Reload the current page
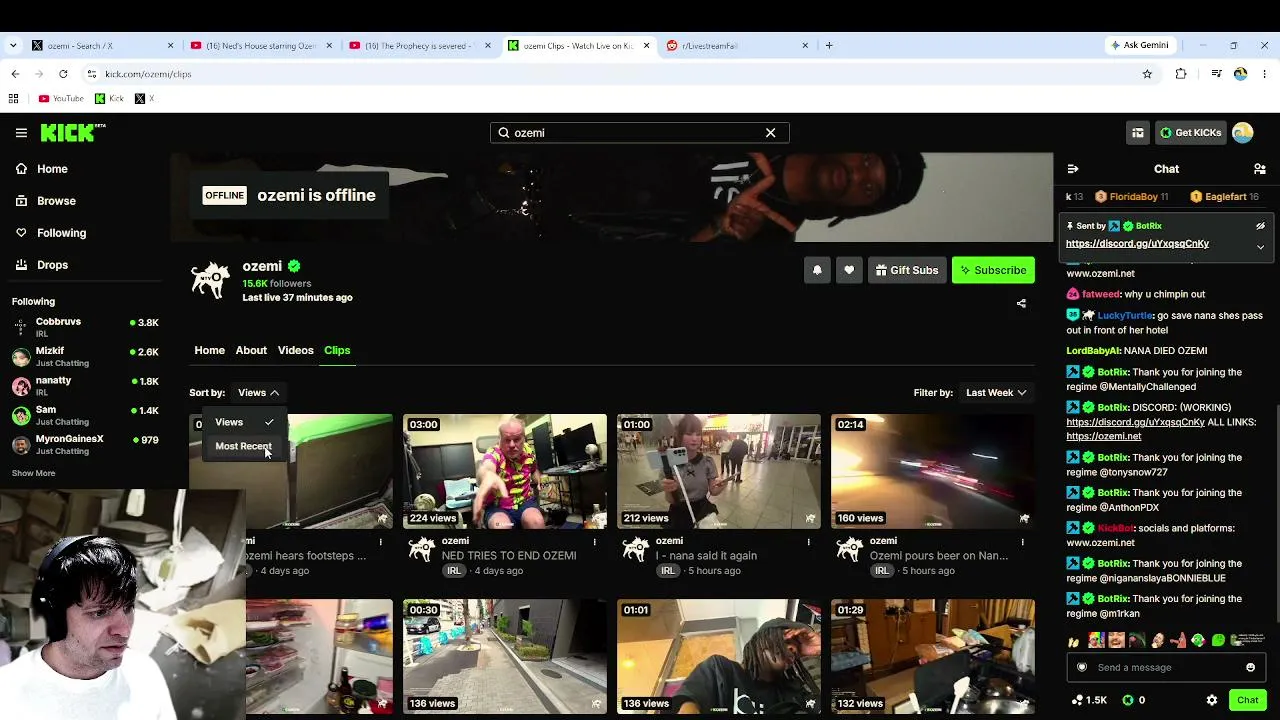1280x720 pixels. 63,74
